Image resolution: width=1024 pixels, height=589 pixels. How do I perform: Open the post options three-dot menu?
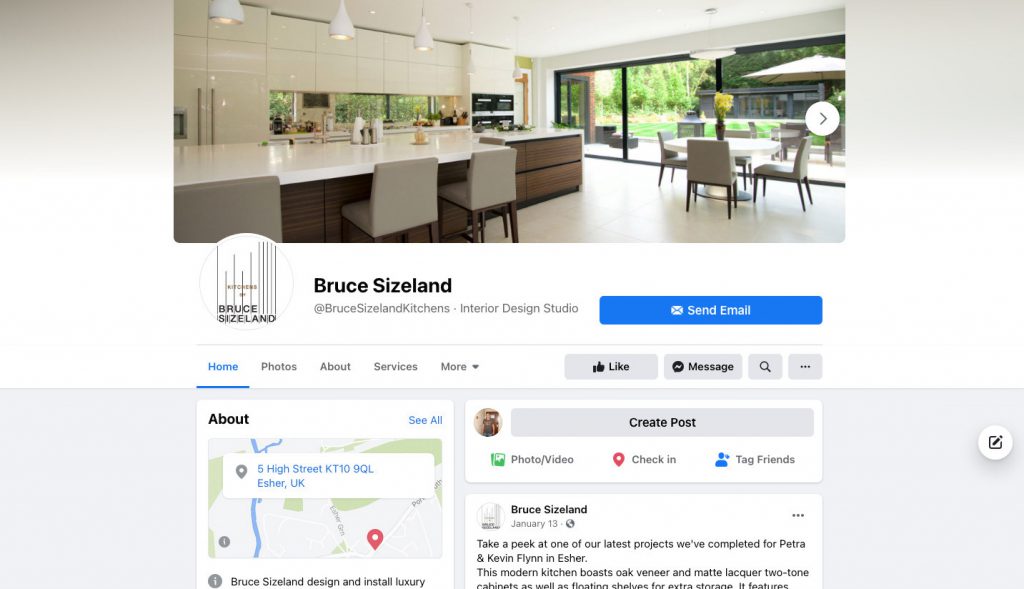pyautogui.click(x=798, y=515)
